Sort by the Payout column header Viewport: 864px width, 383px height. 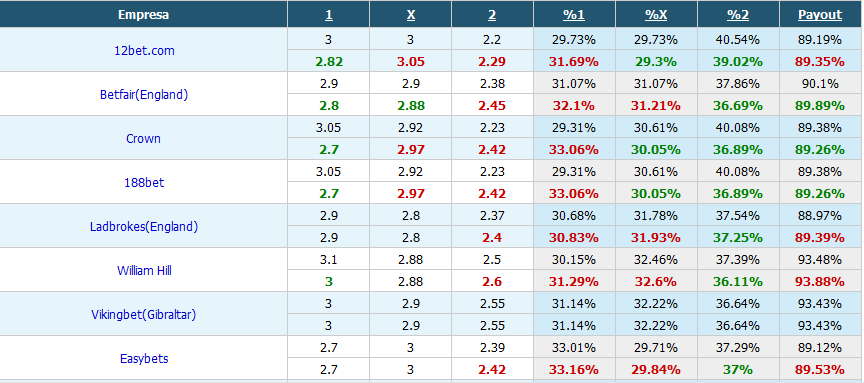click(820, 15)
